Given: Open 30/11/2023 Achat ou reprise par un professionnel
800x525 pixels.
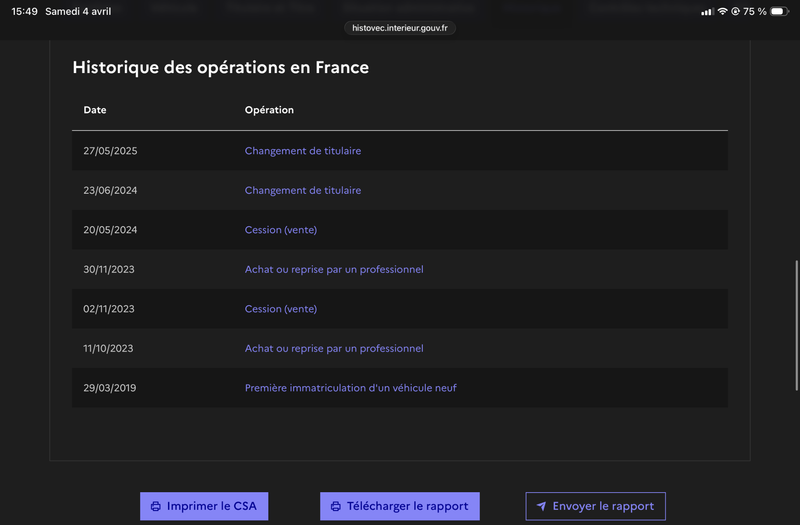Looking at the screenshot, I should pos(334,269).
